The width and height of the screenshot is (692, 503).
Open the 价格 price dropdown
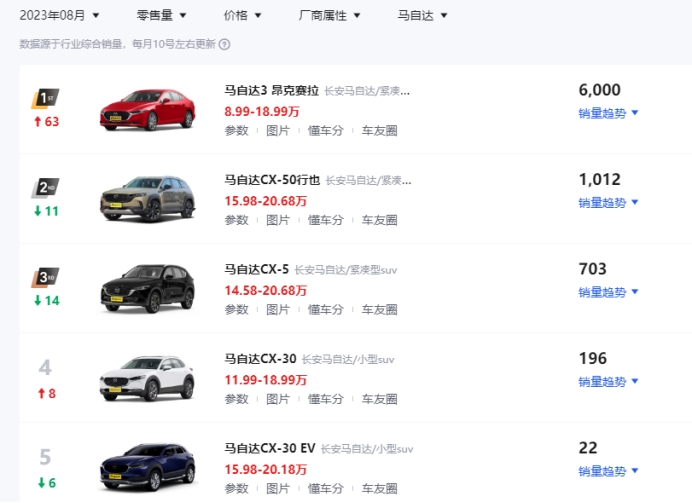tap(242, 15)
